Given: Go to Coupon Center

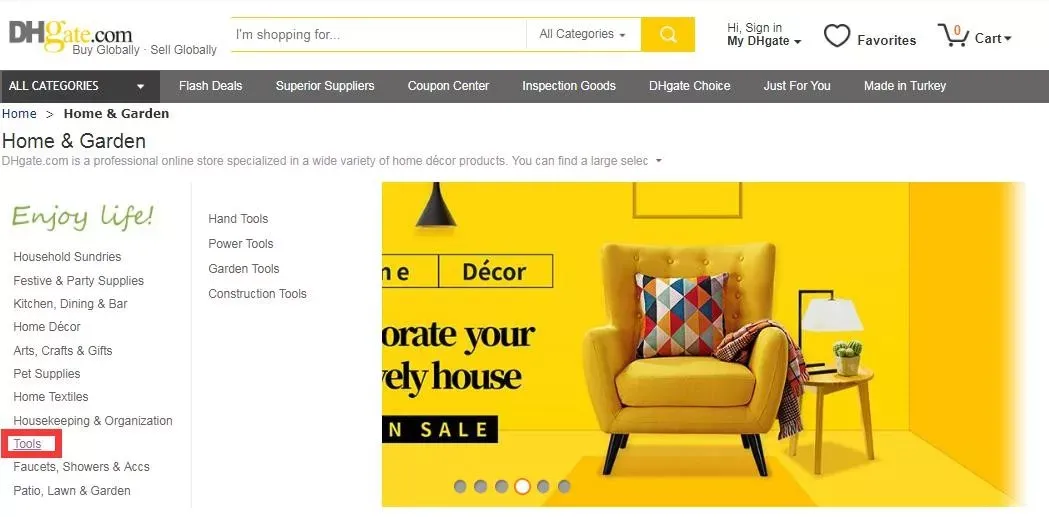Looking at the screenshot, I should coord(448,86).
